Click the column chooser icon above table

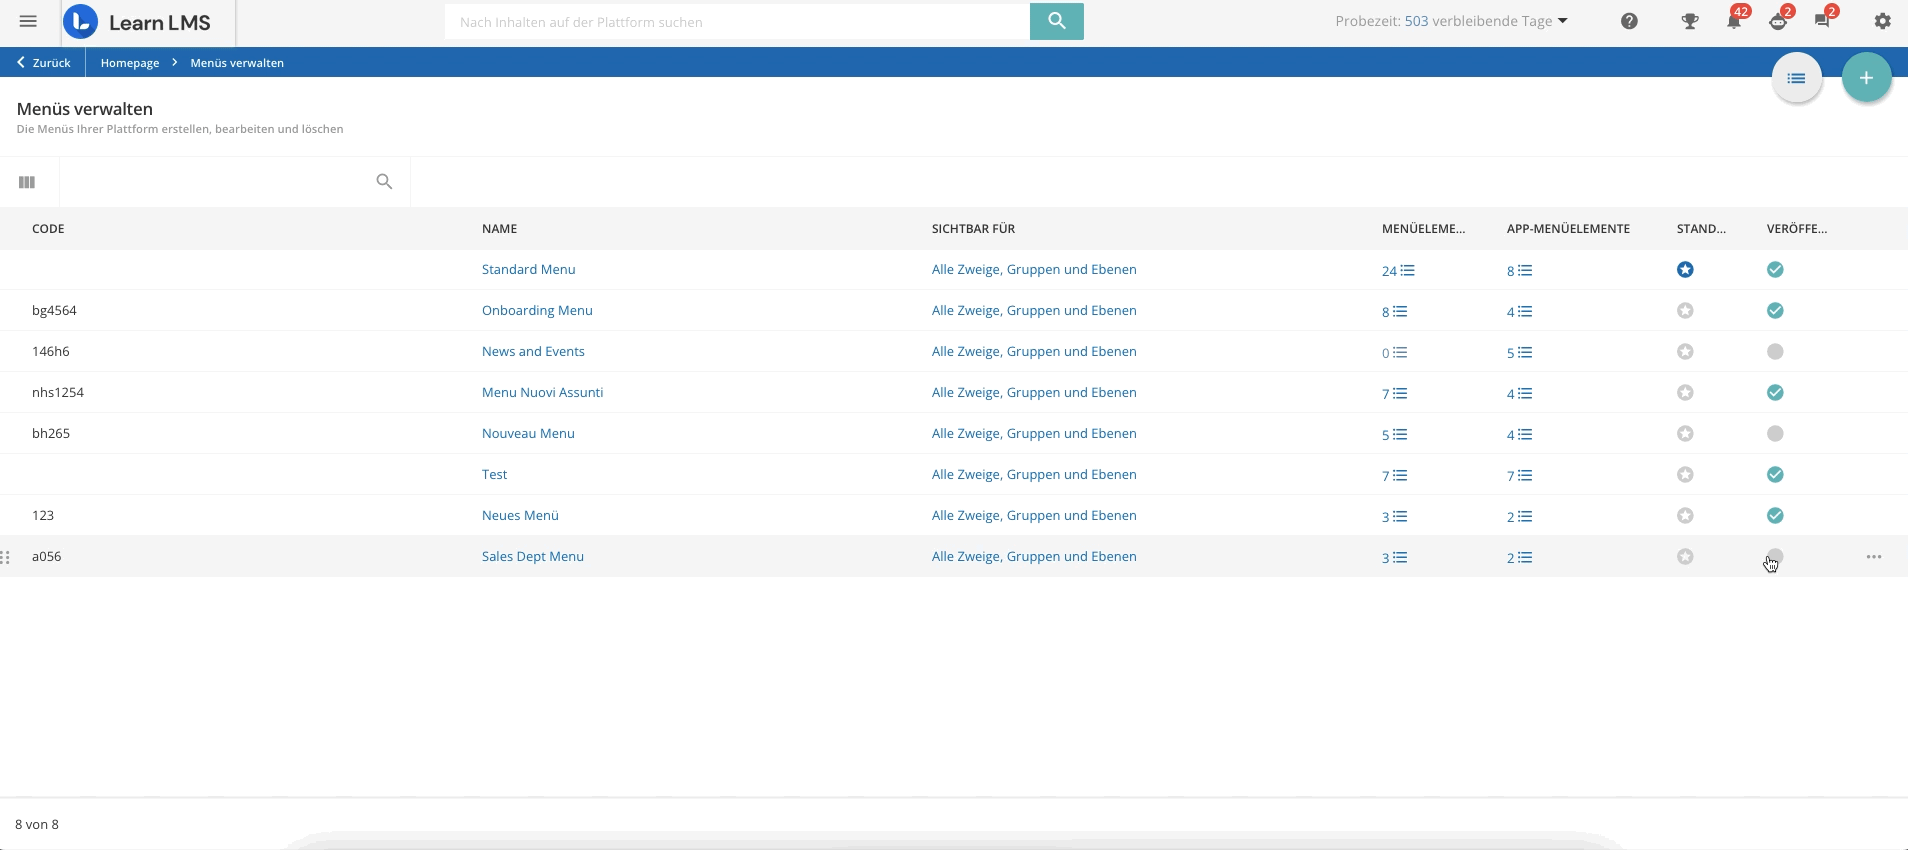tap(27, 182)
